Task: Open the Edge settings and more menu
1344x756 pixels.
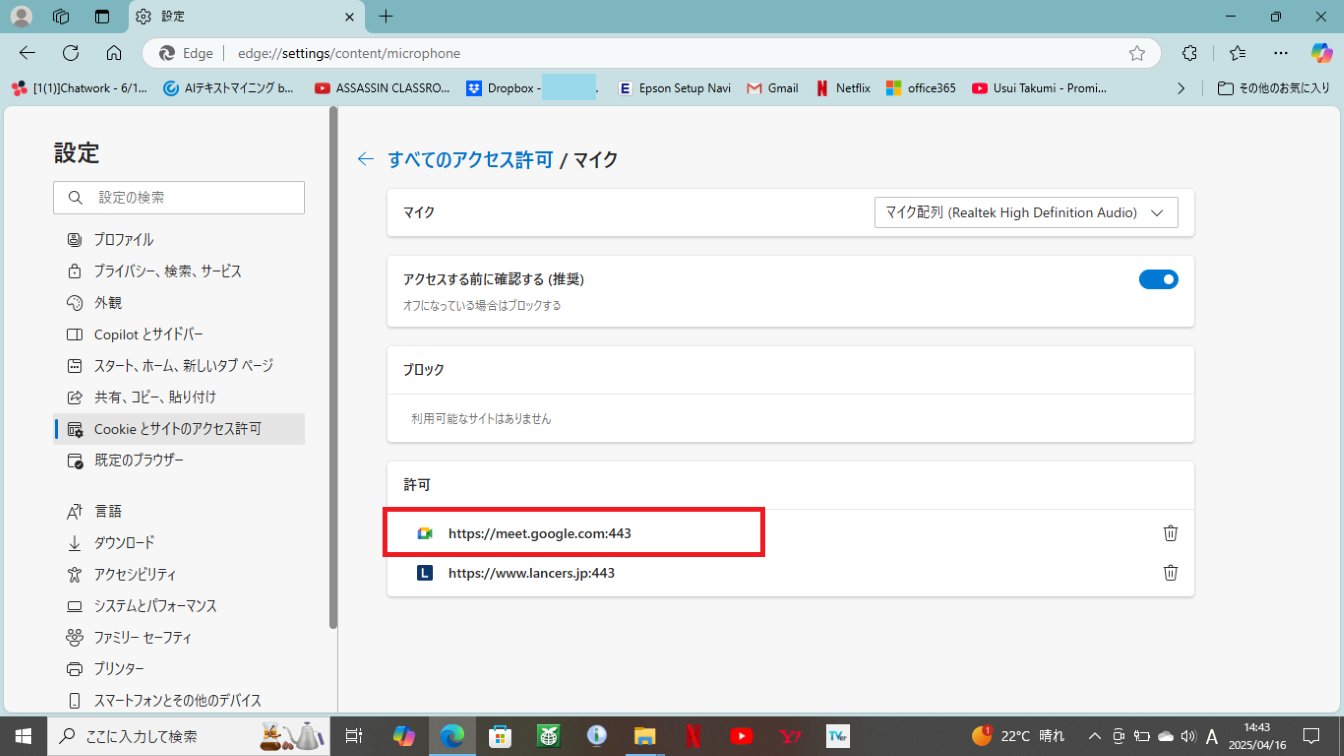Action: 1281,53
